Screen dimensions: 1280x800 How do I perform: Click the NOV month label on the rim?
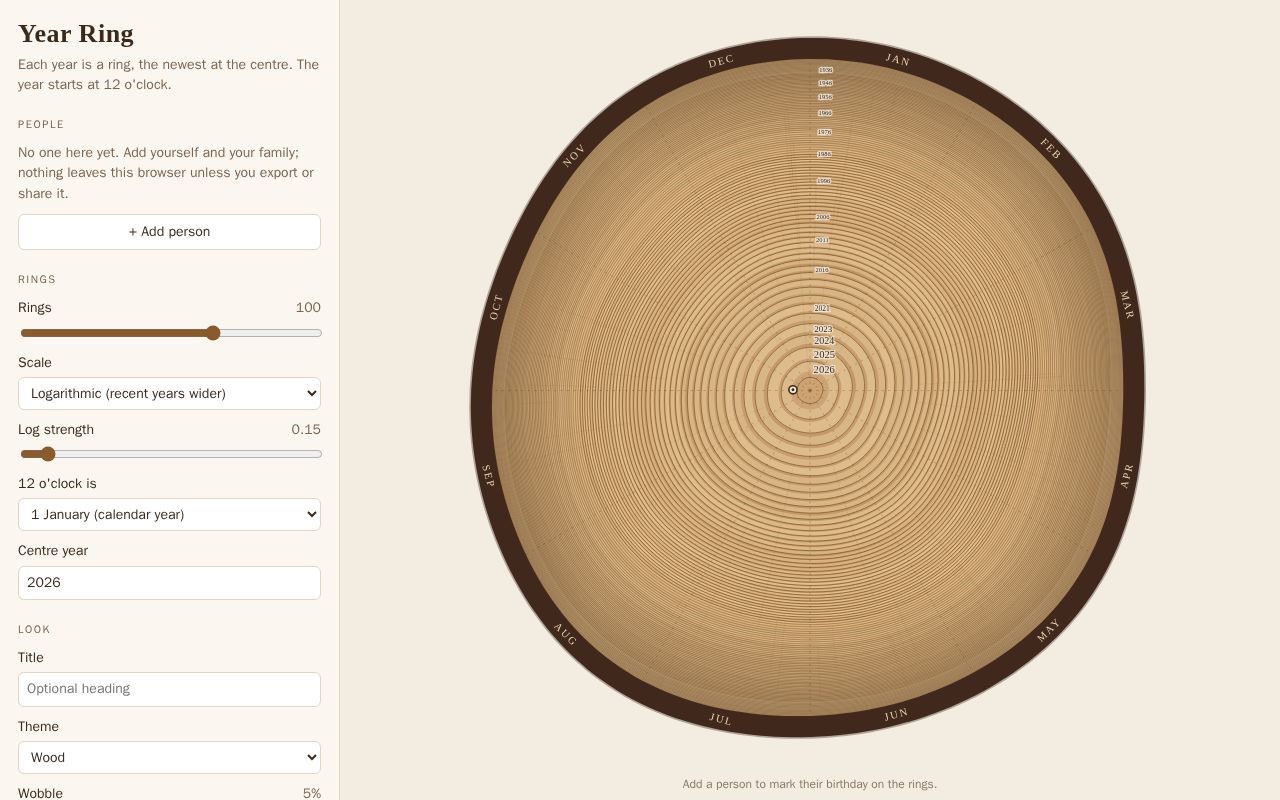point(574,155)
